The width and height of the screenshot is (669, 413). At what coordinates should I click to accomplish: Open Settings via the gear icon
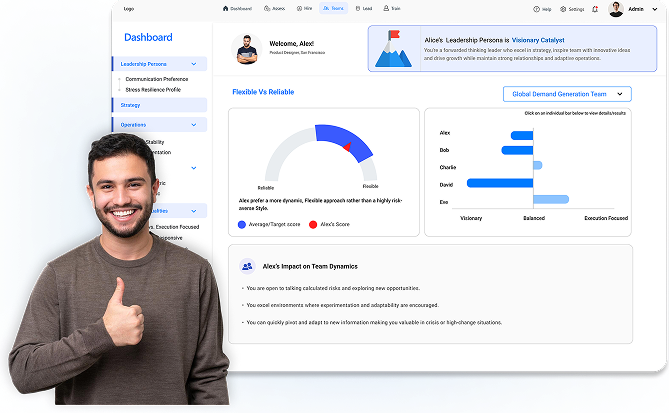pos(563,9)
